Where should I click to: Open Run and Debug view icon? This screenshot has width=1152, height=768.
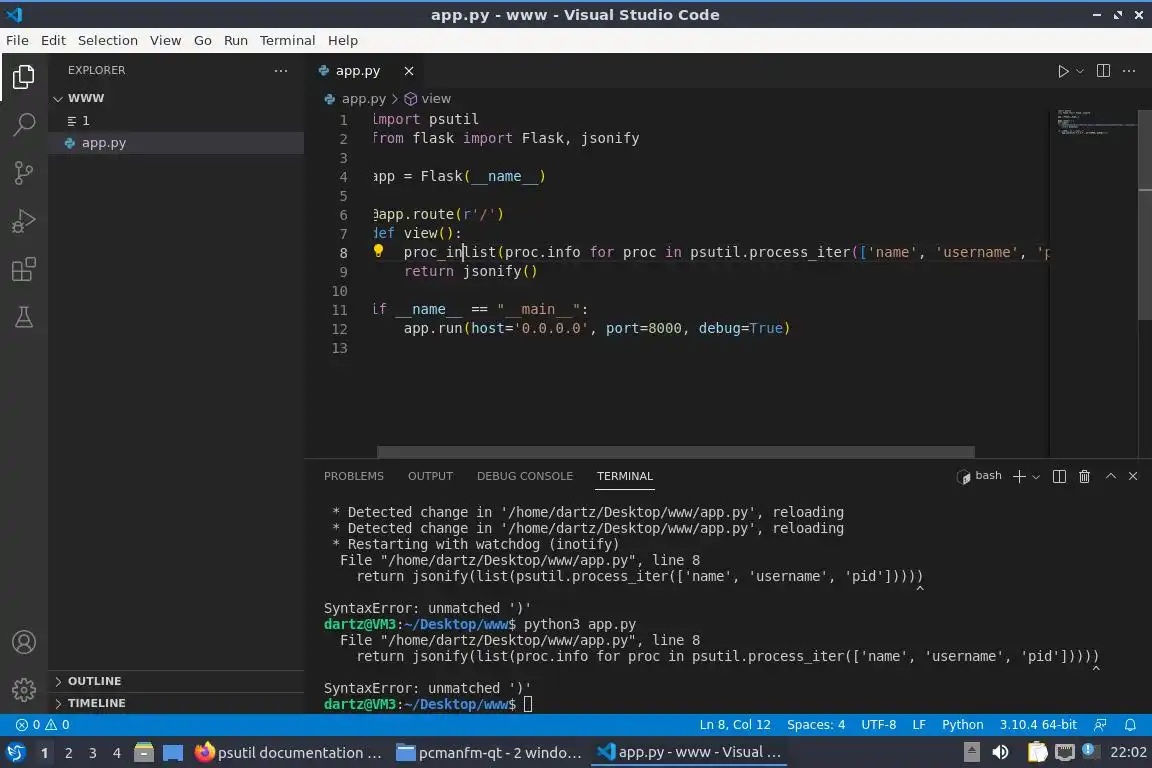pyautogui.click(x=24, y=221)
